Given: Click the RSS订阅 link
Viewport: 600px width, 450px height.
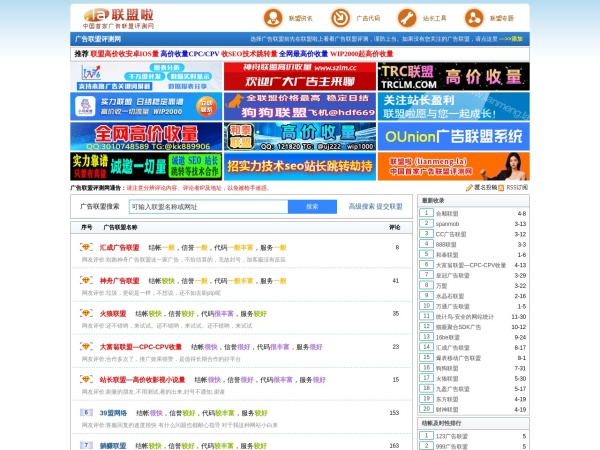Looking at the screenshot, I should point(517,188).
